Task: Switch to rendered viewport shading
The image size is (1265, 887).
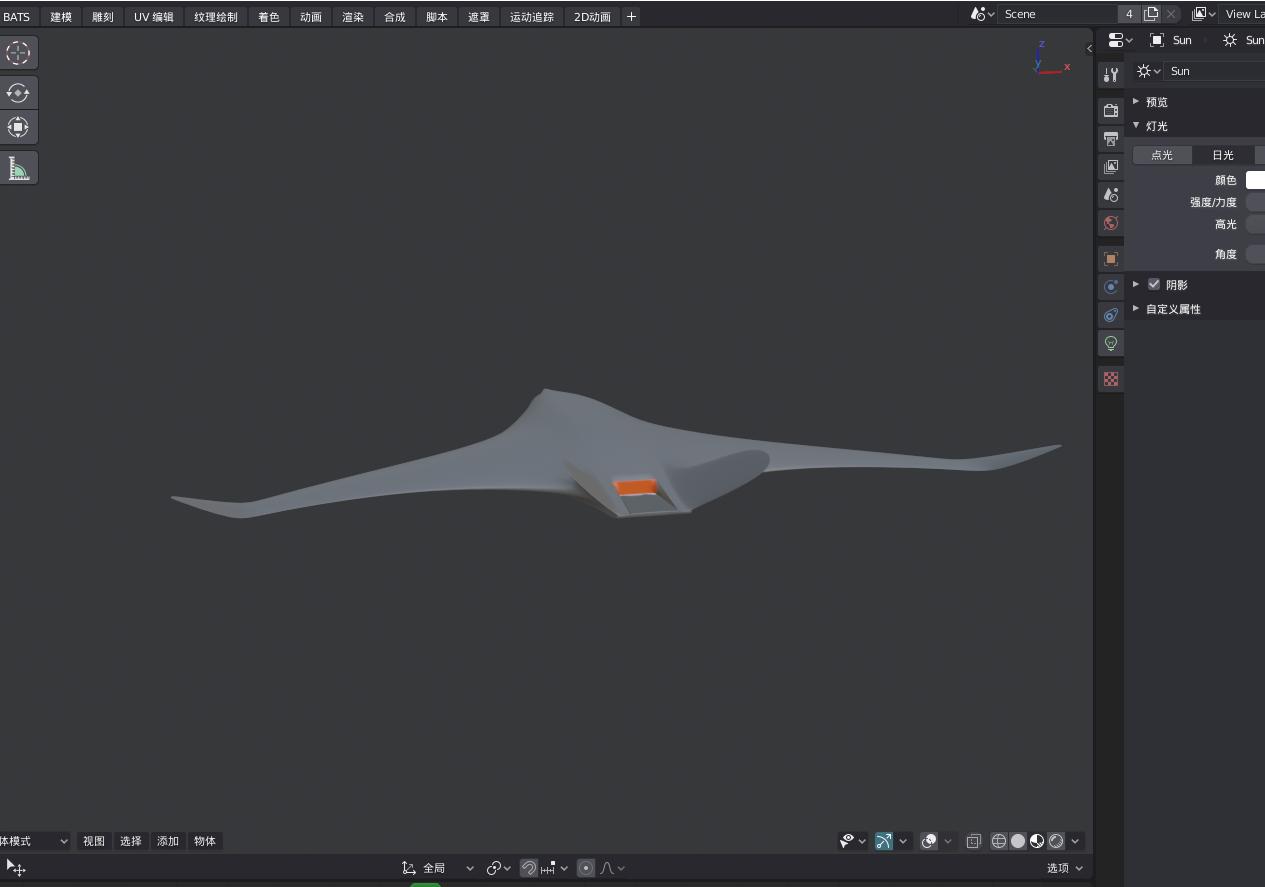Action: pyautogui.click(x=1056, y=841)
